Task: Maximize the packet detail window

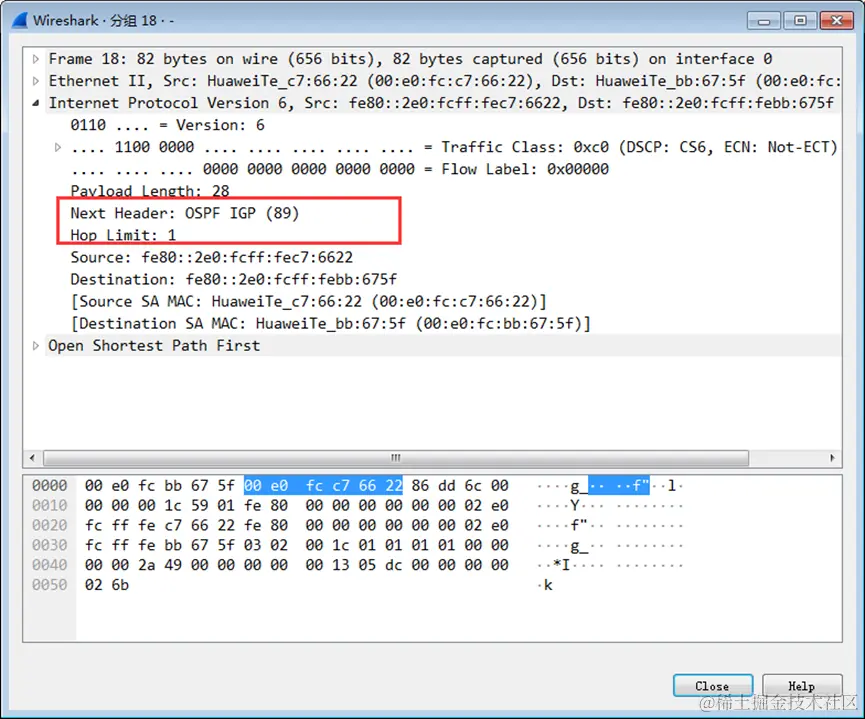Action: pyautogui.click(x=800, y=21)
